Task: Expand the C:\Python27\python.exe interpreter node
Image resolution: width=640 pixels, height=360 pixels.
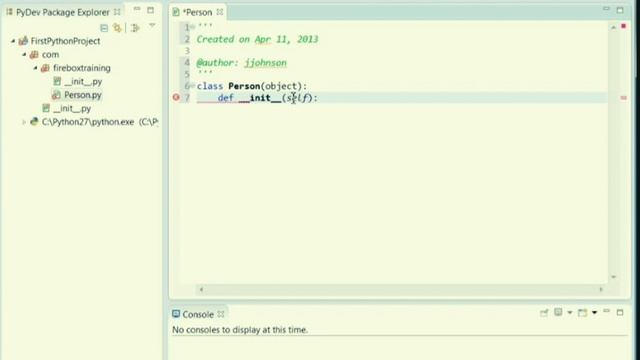Action: [x=24, y=122]
